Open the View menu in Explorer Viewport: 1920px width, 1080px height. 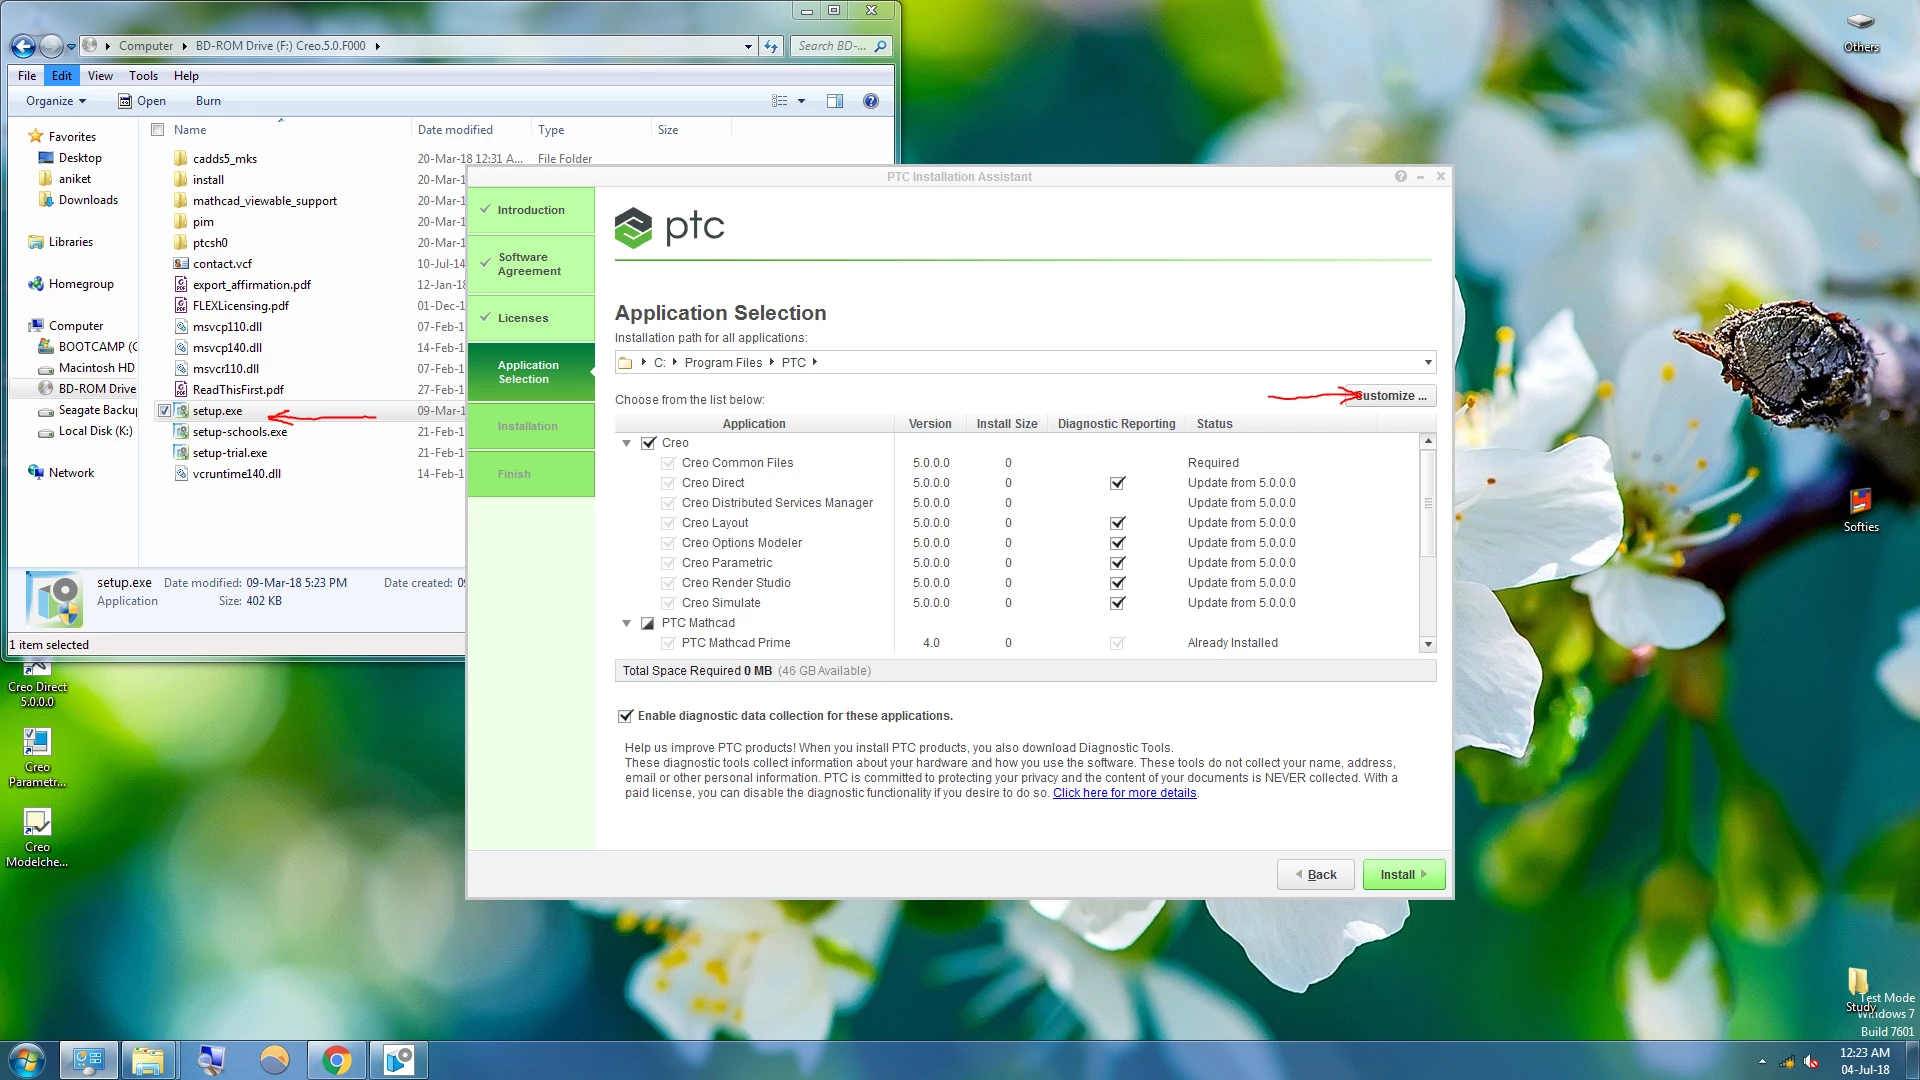pyautogui.click(x=100, y=76)
